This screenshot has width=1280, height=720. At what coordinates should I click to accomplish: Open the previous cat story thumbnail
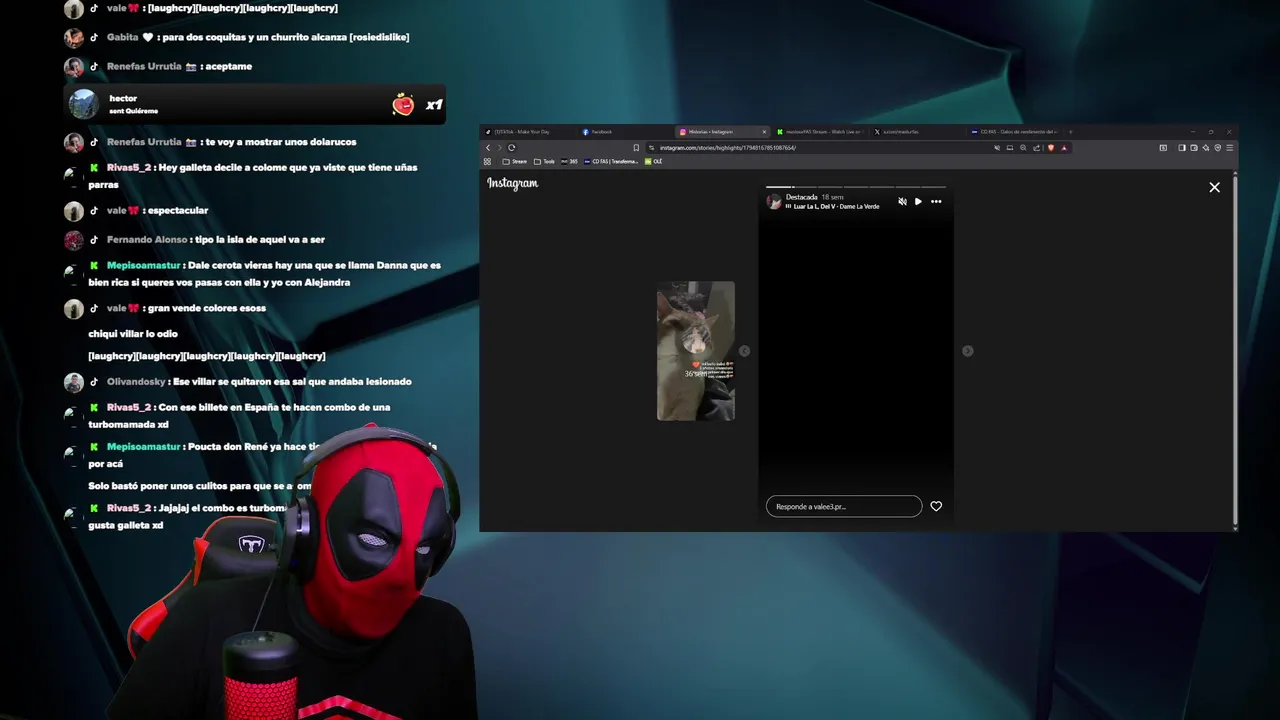[x=696, y=351]
